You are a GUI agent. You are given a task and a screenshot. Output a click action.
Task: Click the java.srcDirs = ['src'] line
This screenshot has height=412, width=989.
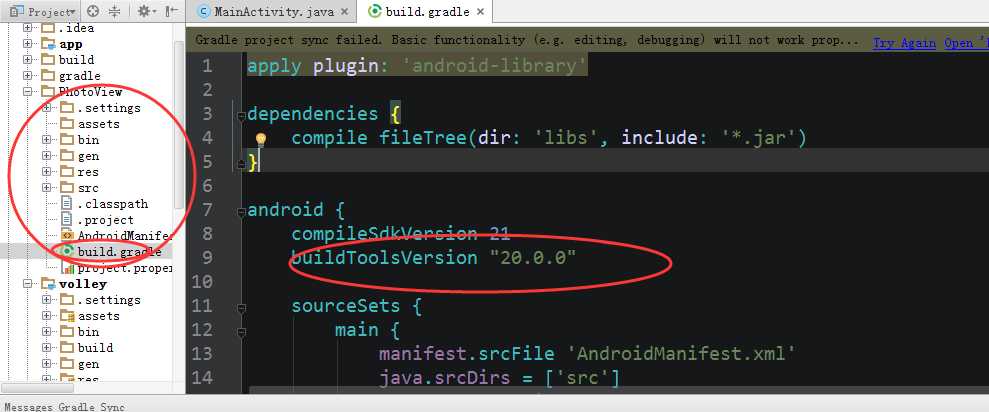[x=499, y=377]
